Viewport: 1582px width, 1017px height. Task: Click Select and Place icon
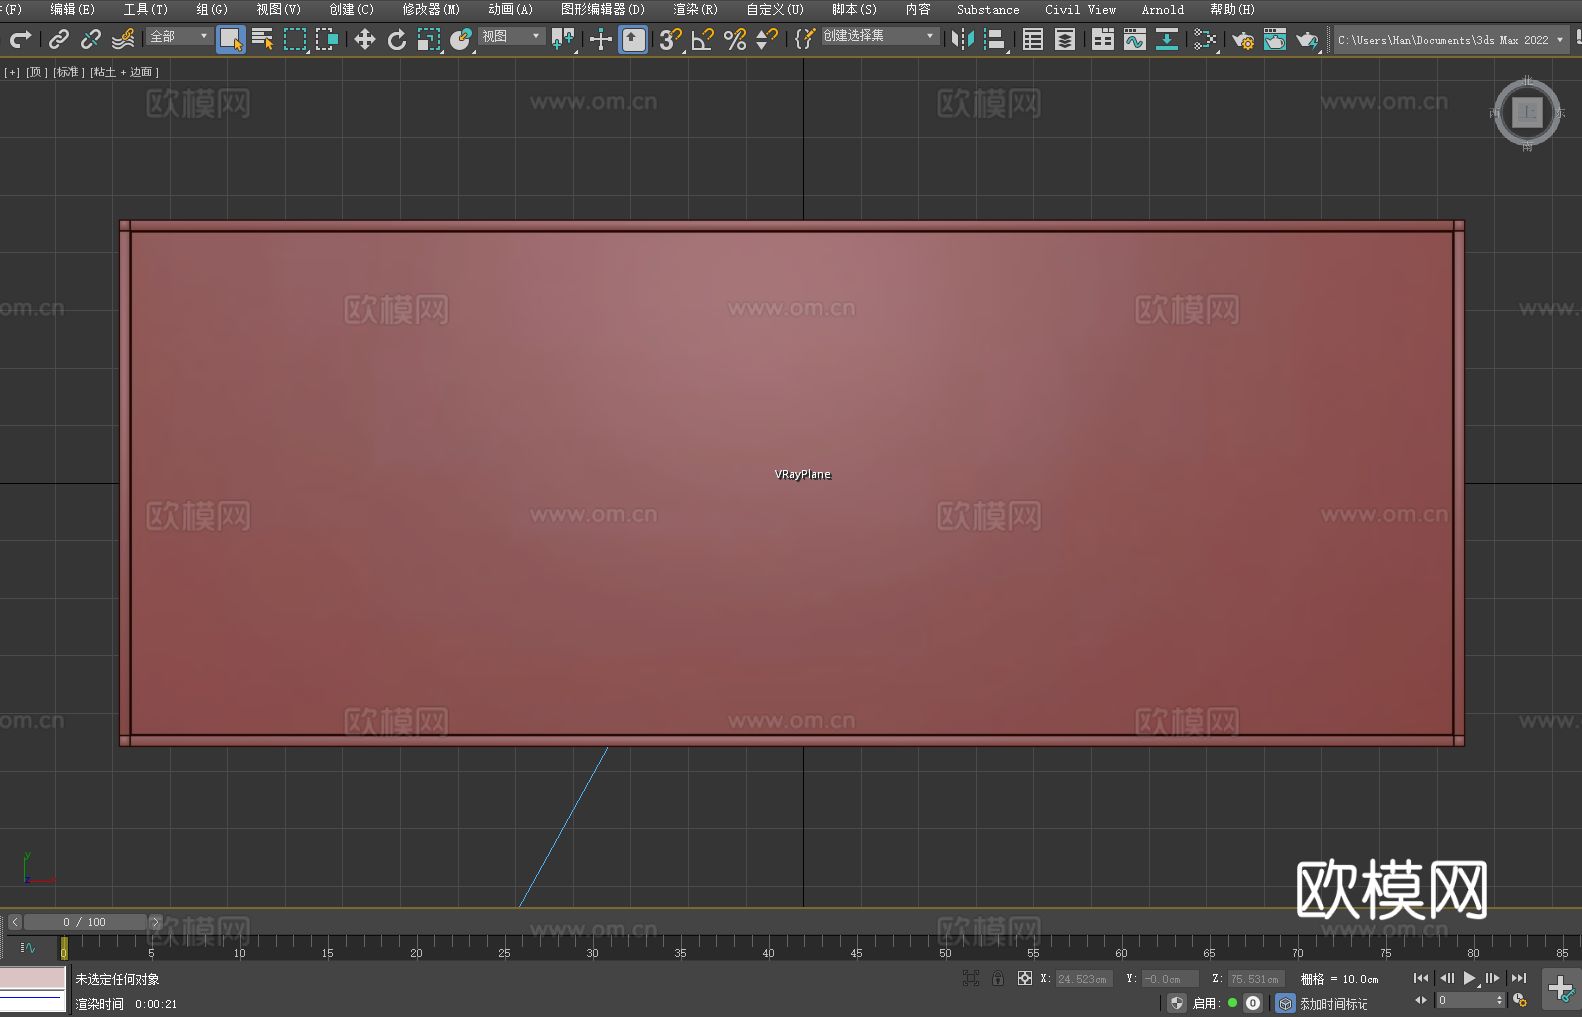(461, 39)
